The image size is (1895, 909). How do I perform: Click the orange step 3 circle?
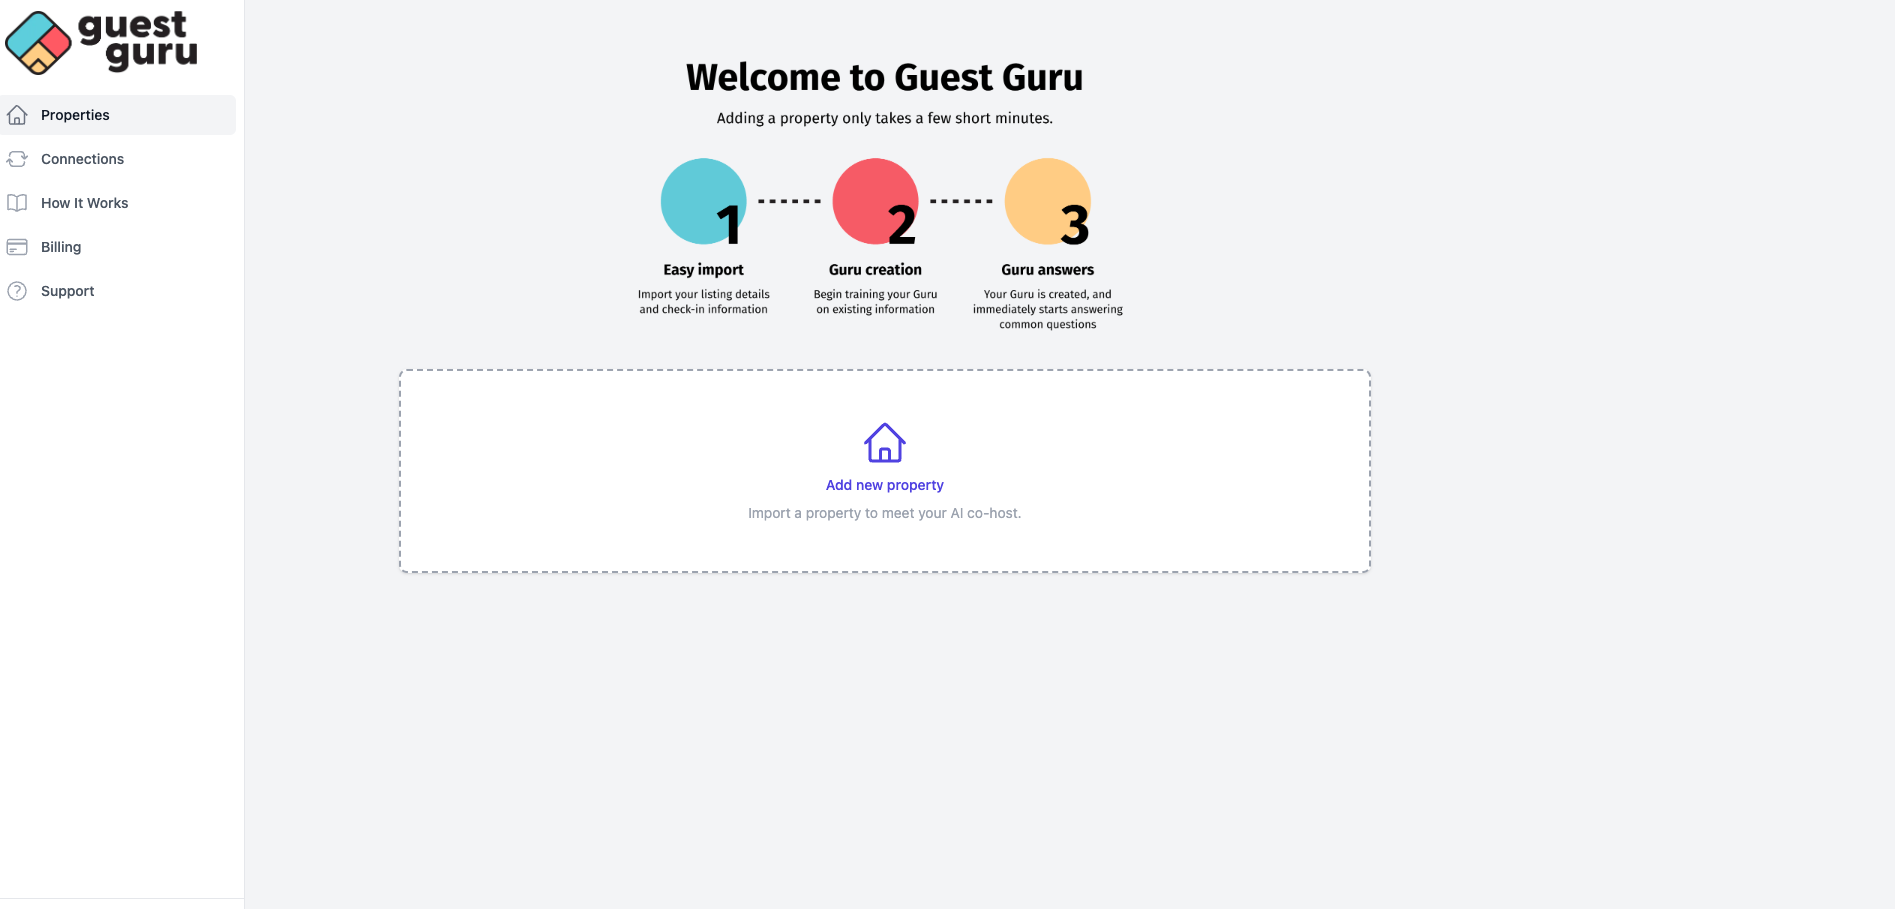(1048, 201)
